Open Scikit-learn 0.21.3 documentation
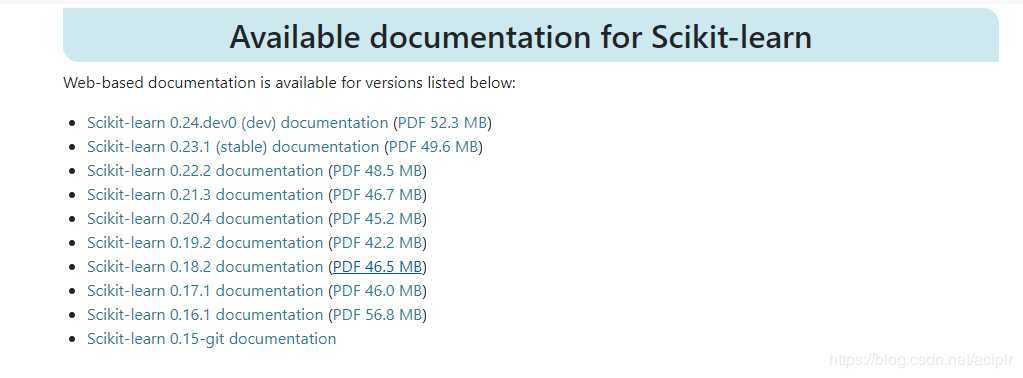The width and height of the screenshot is (1023, 378). coord(205,195)
